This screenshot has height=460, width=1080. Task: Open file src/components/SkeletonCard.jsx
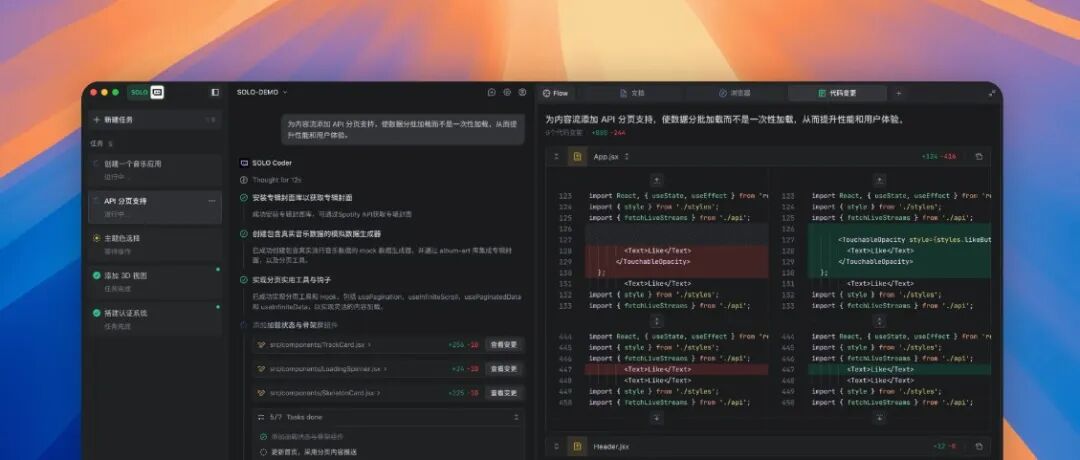point(324,393)
